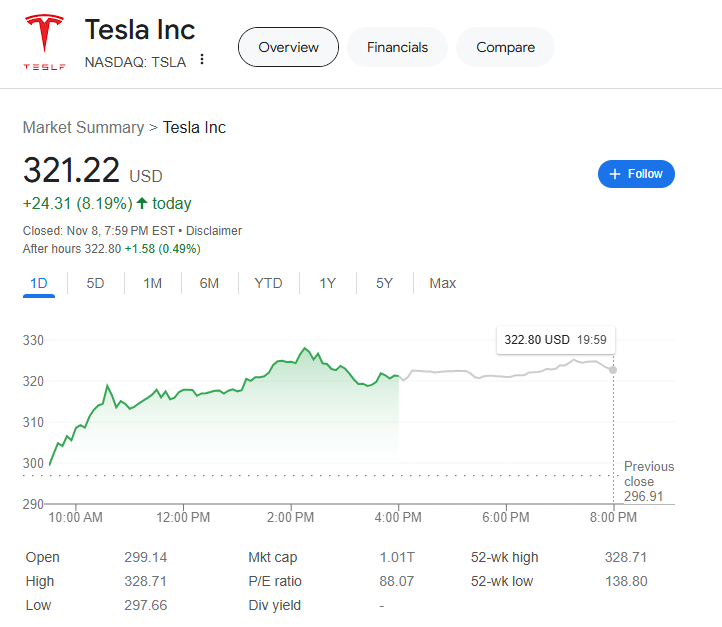The width and height of the screenshot is (722, 627).
Task: Click the plus Follow button
Action: tap(636, 174)
